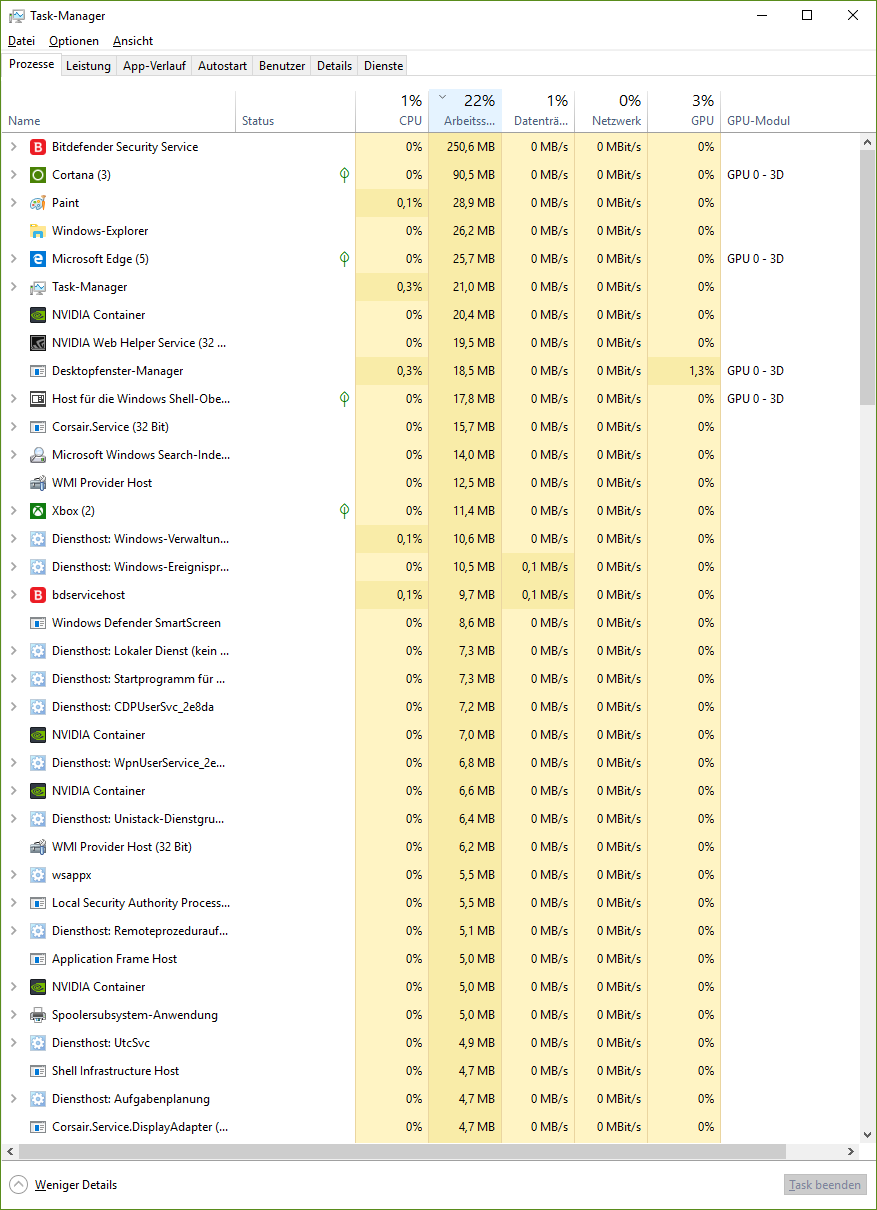The image size is (877, 1210).
Task: Click the Application Frame Host icon
Action: (38, 959)
